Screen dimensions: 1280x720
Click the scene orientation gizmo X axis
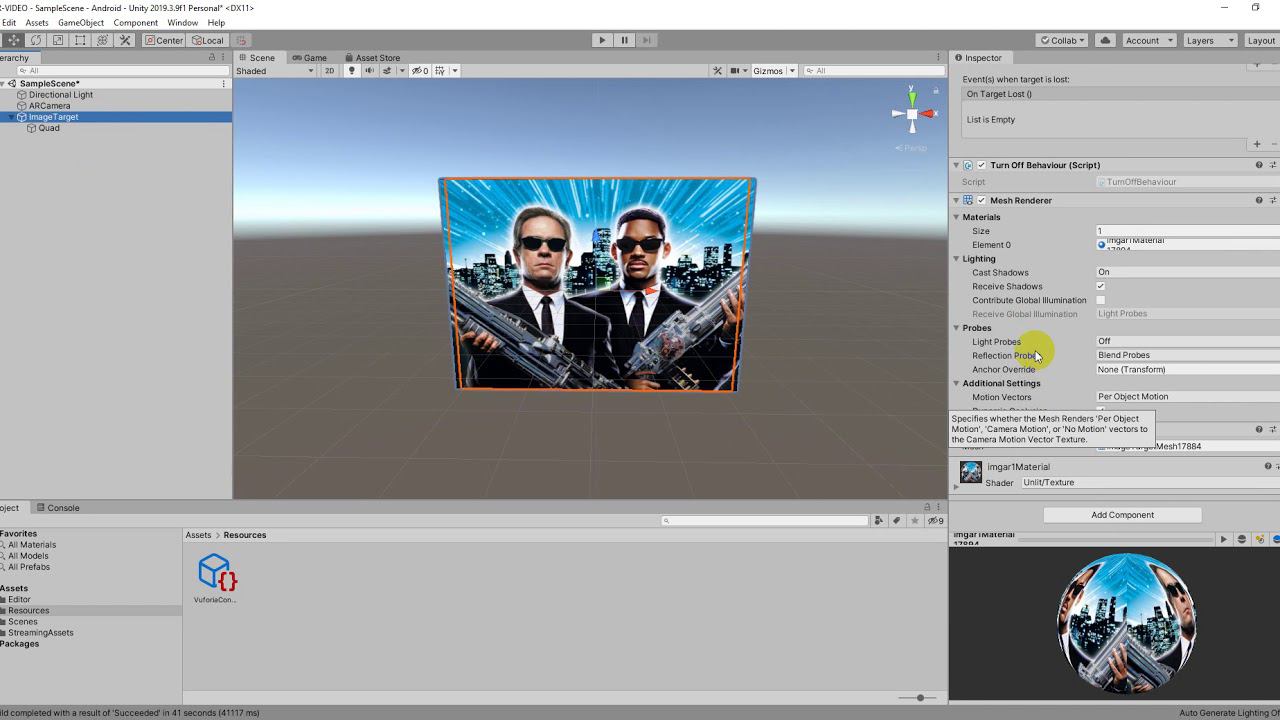931,114
